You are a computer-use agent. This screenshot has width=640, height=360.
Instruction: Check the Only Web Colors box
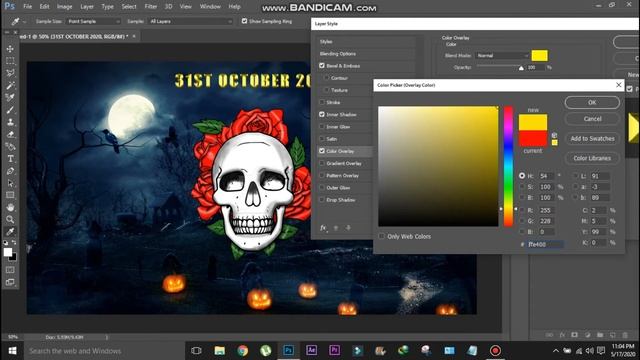[382, 236]
